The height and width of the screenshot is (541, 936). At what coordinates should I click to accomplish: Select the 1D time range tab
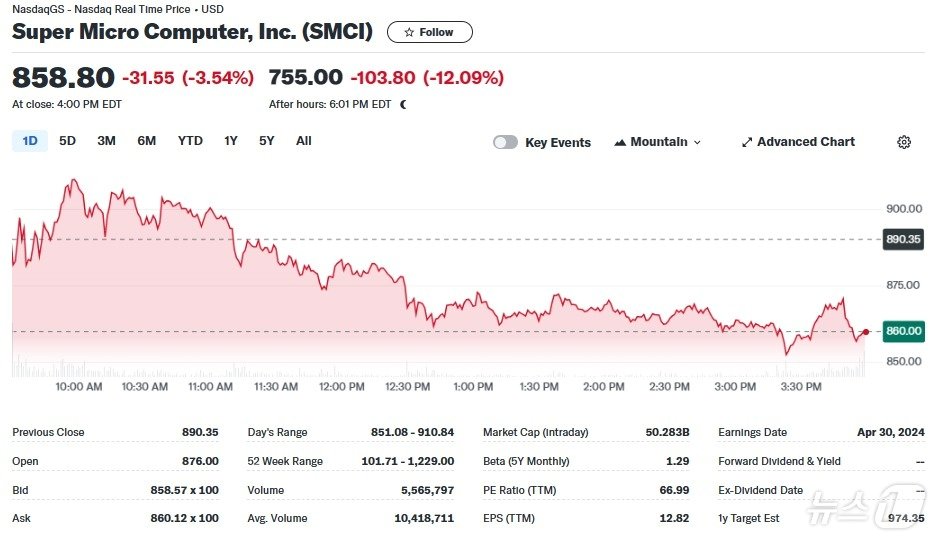coord(30,141)
